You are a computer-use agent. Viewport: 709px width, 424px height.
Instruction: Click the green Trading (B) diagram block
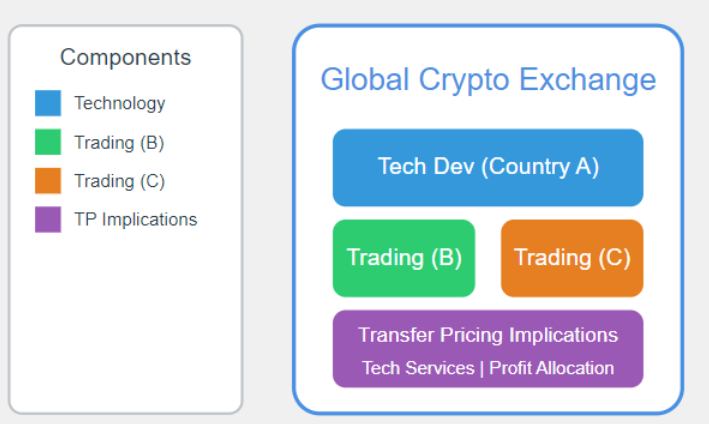(404, 258)
